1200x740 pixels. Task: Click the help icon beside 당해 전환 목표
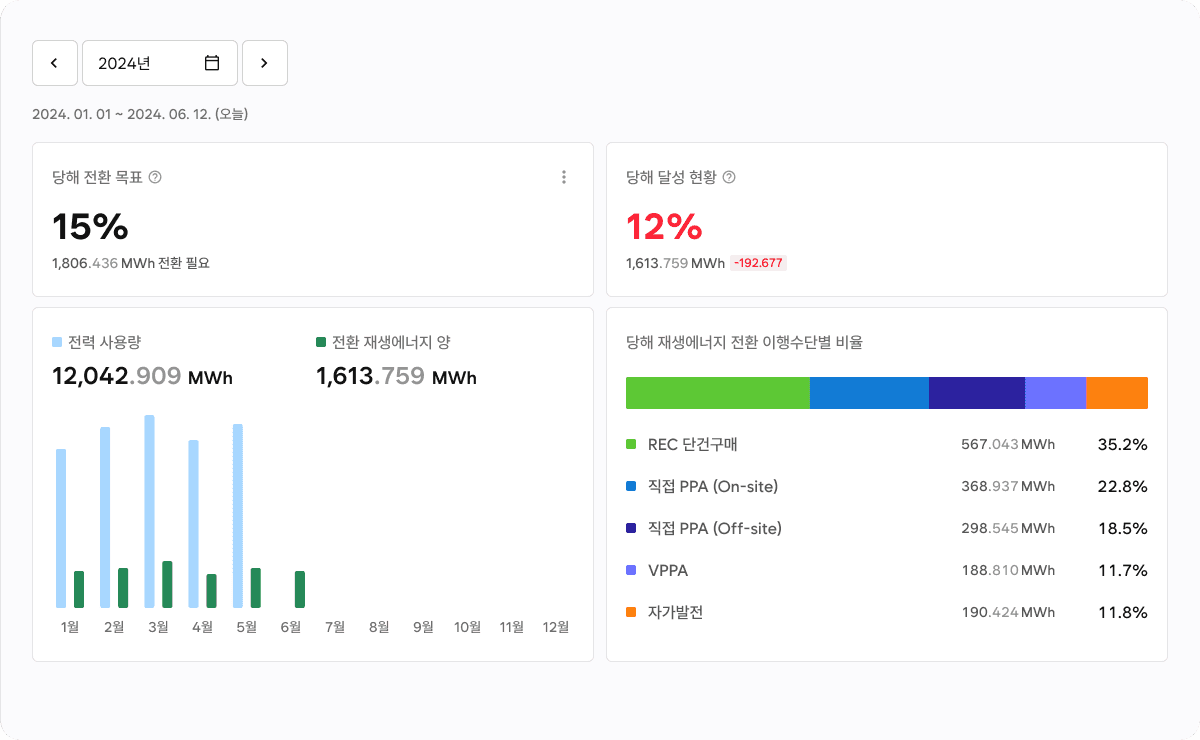tap(157, 177)
